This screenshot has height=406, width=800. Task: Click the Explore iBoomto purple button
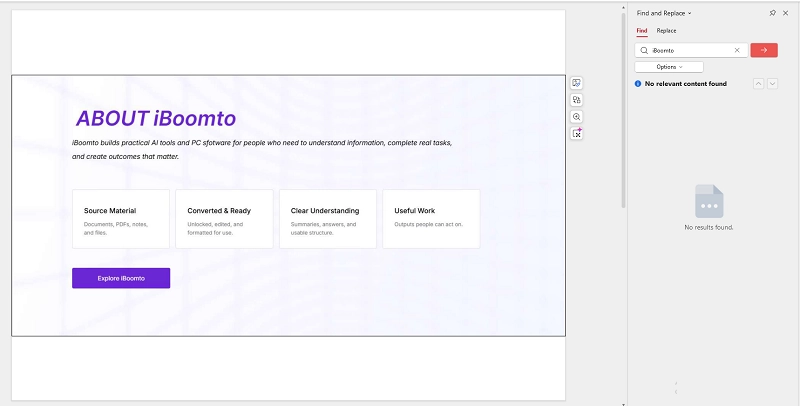121,278
